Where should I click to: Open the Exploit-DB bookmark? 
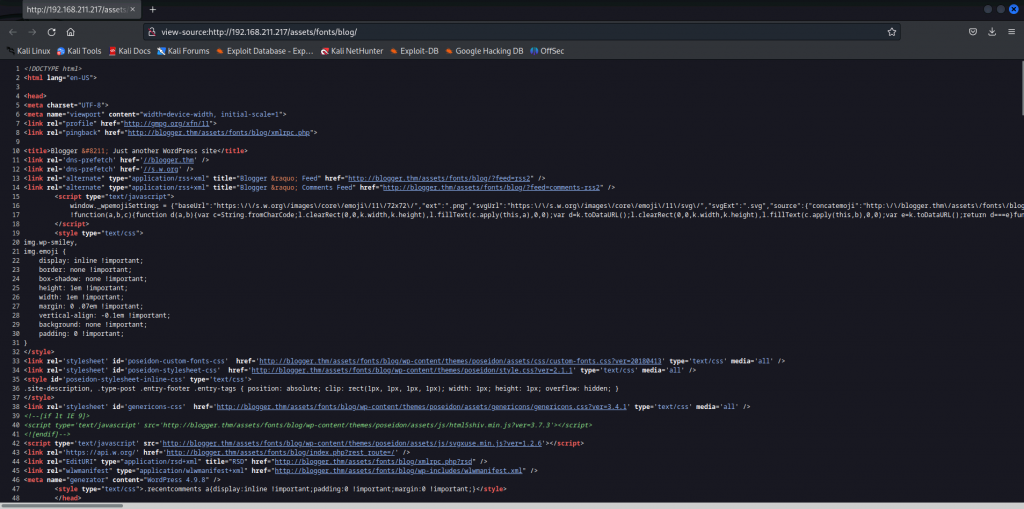click(414, 51)
